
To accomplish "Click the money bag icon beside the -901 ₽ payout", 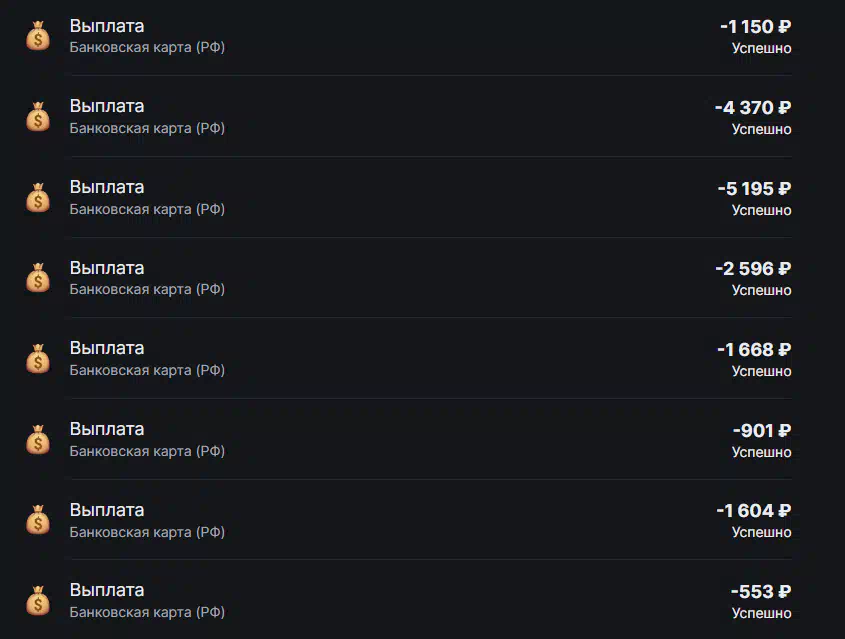I will 38,440.
